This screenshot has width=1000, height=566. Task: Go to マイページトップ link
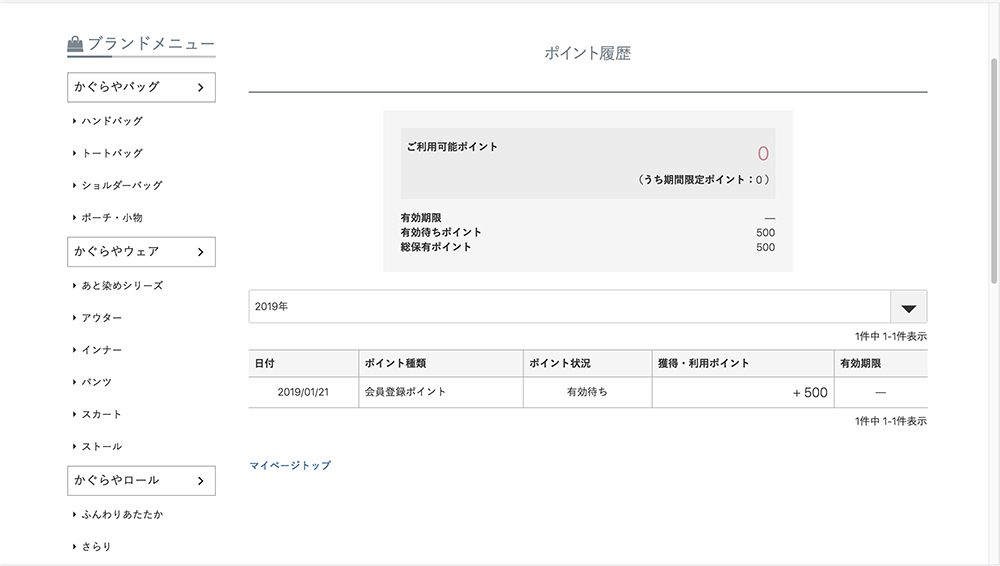click(x=290, y=465)
